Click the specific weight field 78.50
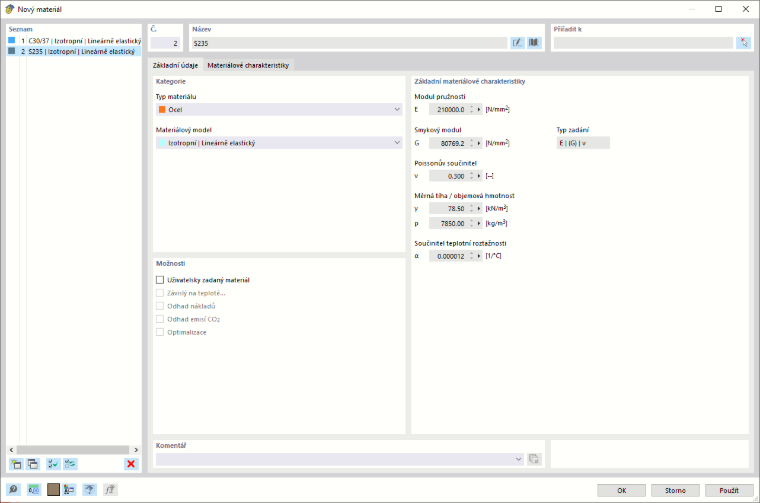Viewport: 760px width, 503px height. click(x=448, y=208)
